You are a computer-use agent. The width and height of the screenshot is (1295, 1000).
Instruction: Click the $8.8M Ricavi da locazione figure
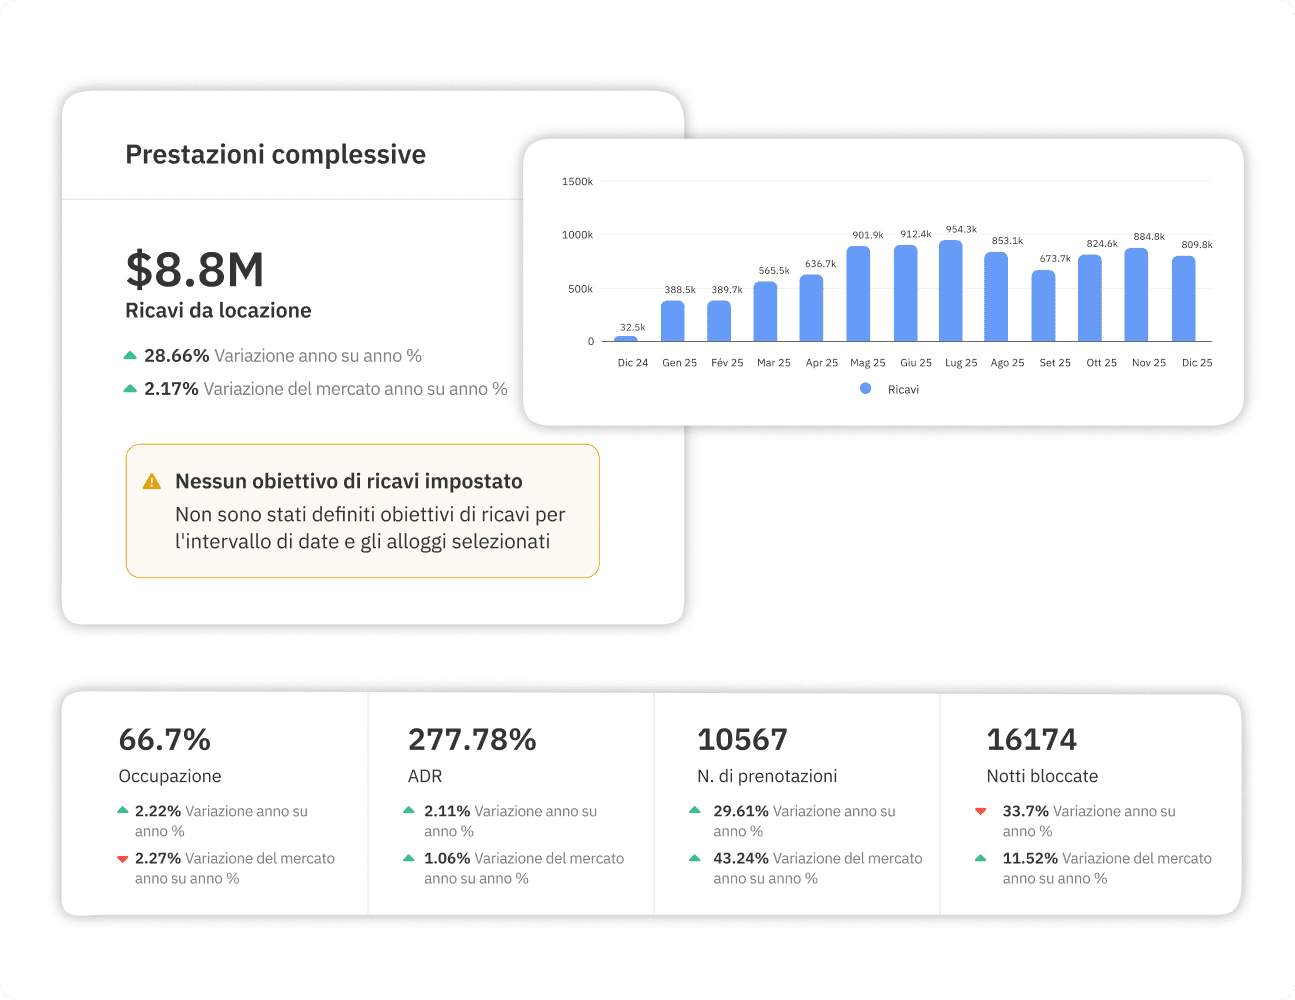(195, 270)
